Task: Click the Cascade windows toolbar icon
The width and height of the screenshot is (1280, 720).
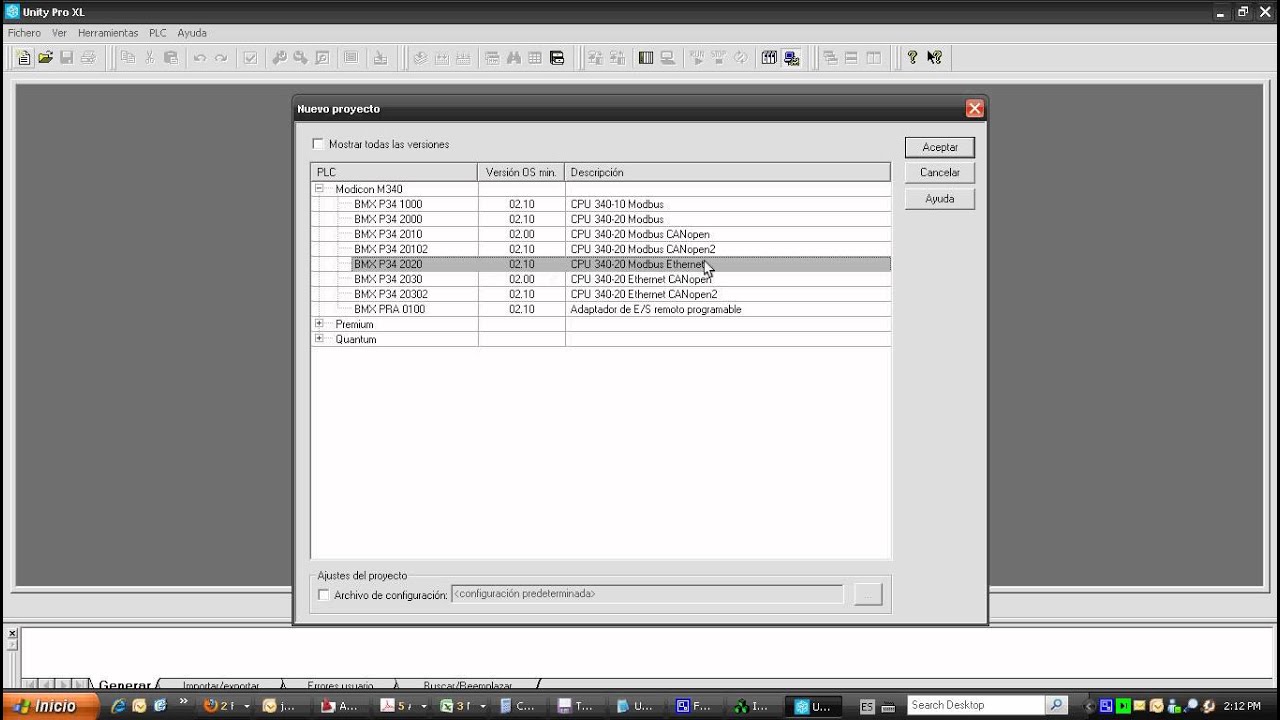Action: 830,58
